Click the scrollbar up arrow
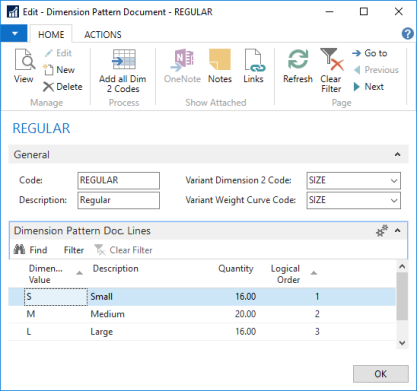417x391 pixels. (x=402, y=266)
